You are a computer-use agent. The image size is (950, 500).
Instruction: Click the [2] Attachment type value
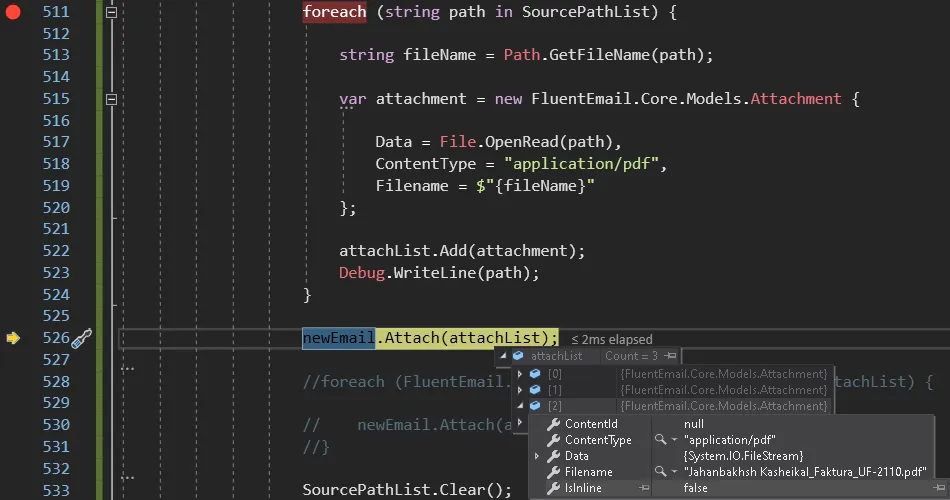[724, 406]
